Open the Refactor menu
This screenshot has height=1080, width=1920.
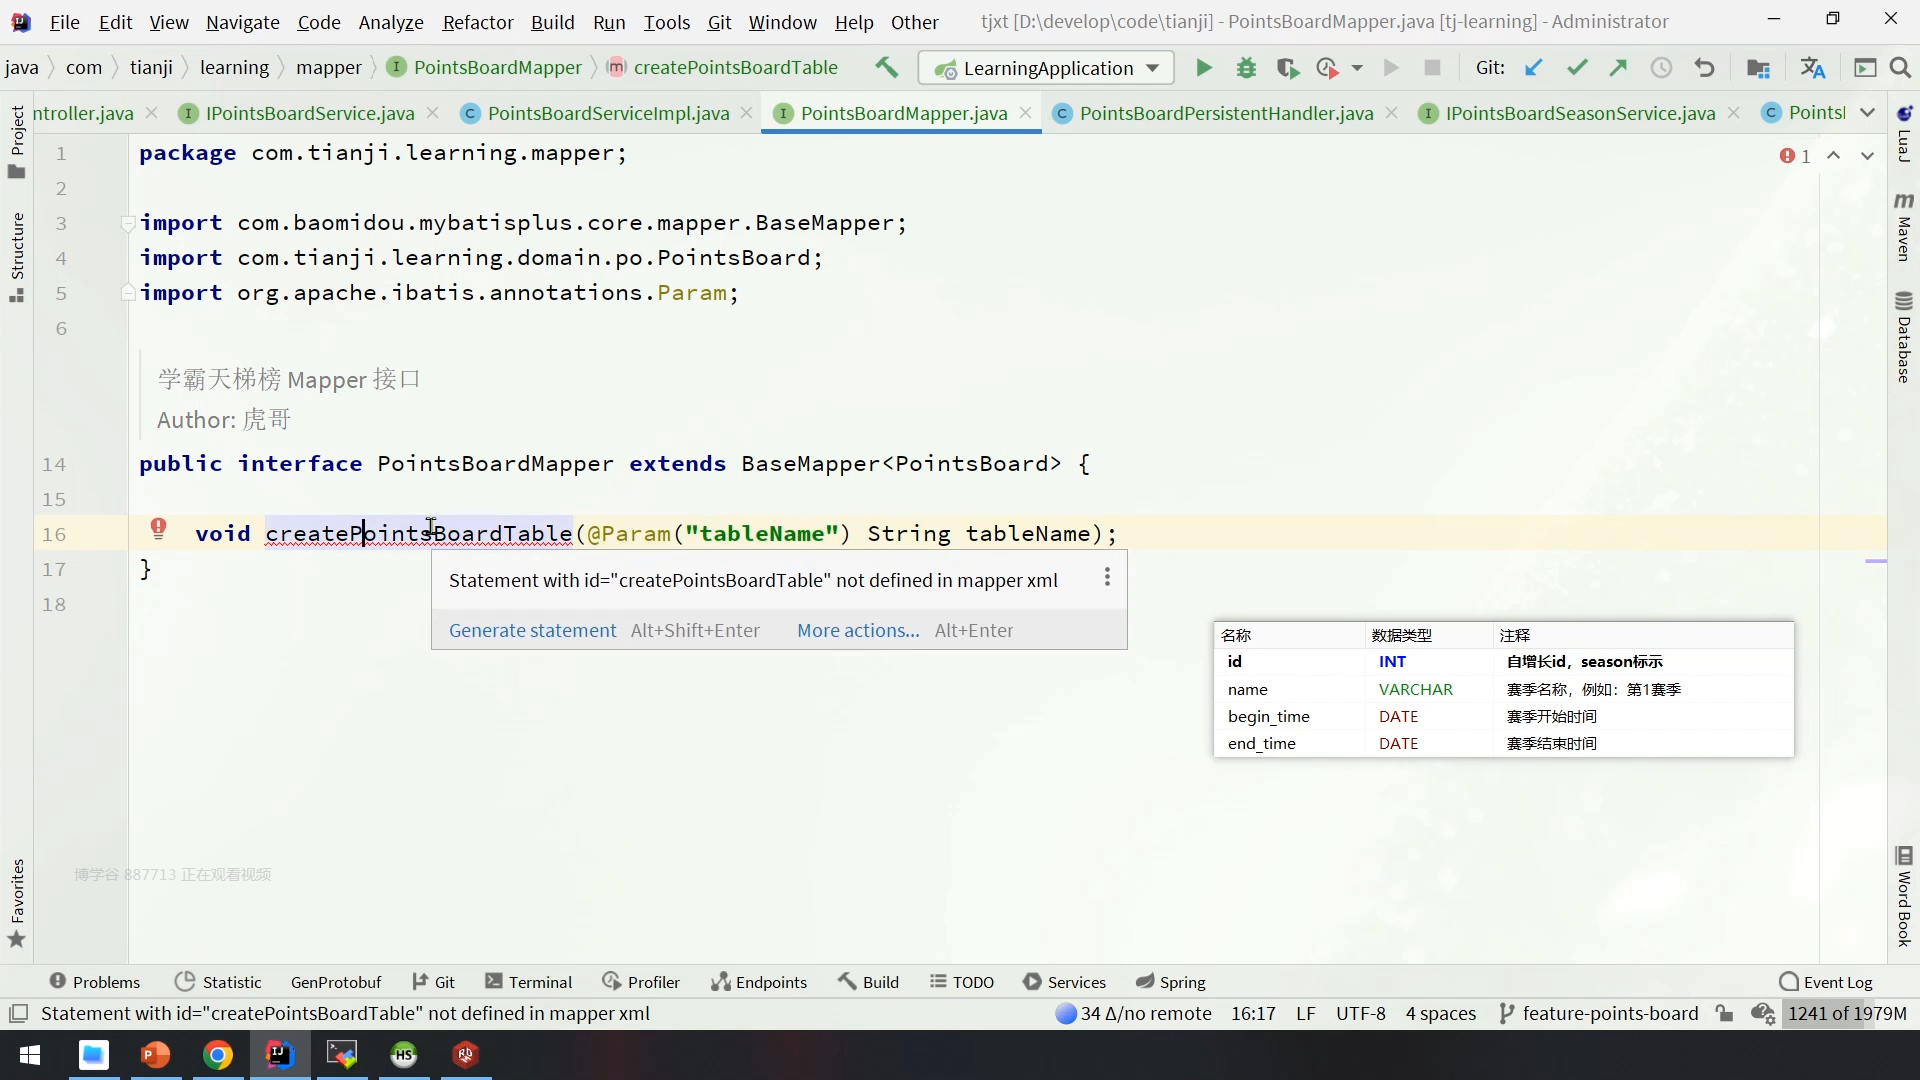point(477,22)
